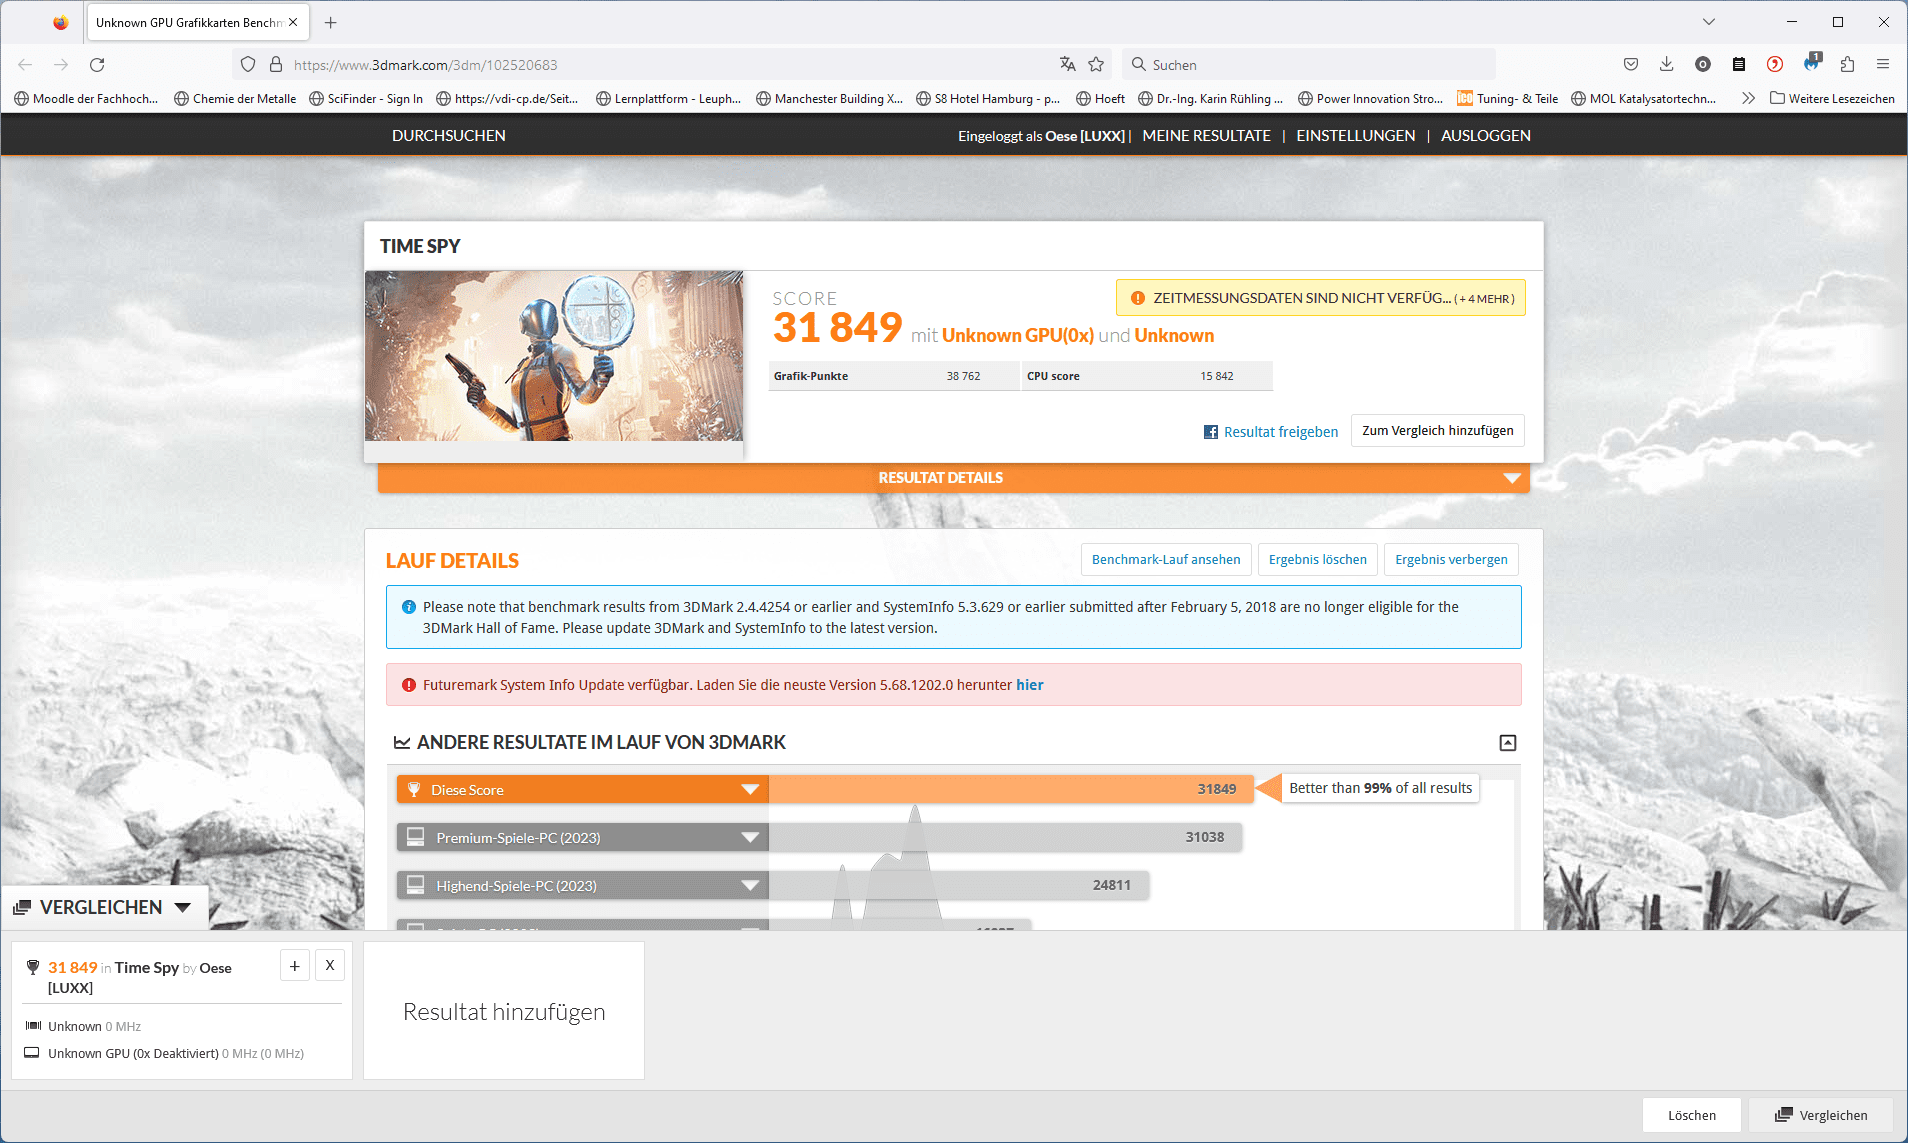Click the Löschen button in compare bar
Screen dimensions: 1908x1143
[x=1692, y=1115]
